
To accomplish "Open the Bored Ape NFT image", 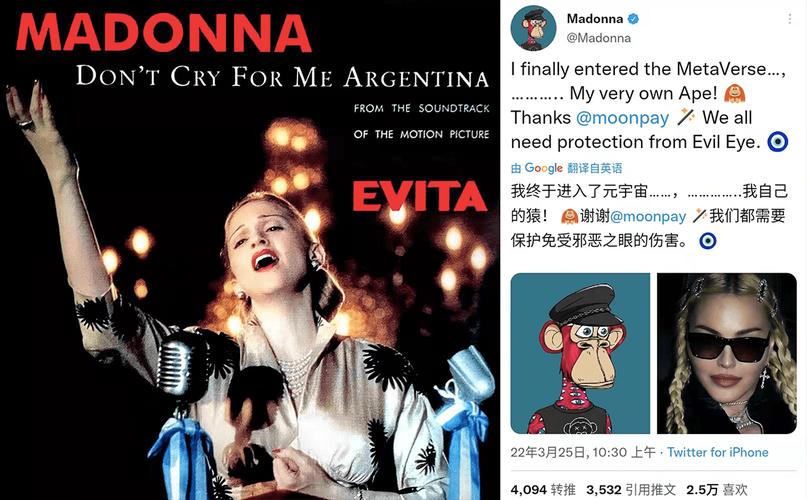I will click(x=580, y=353).
